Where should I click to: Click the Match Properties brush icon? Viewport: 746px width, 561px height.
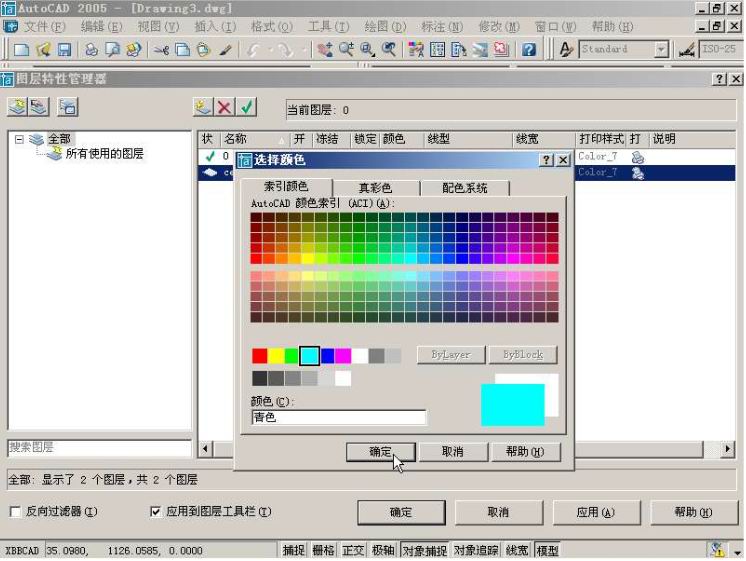[225, 49]
